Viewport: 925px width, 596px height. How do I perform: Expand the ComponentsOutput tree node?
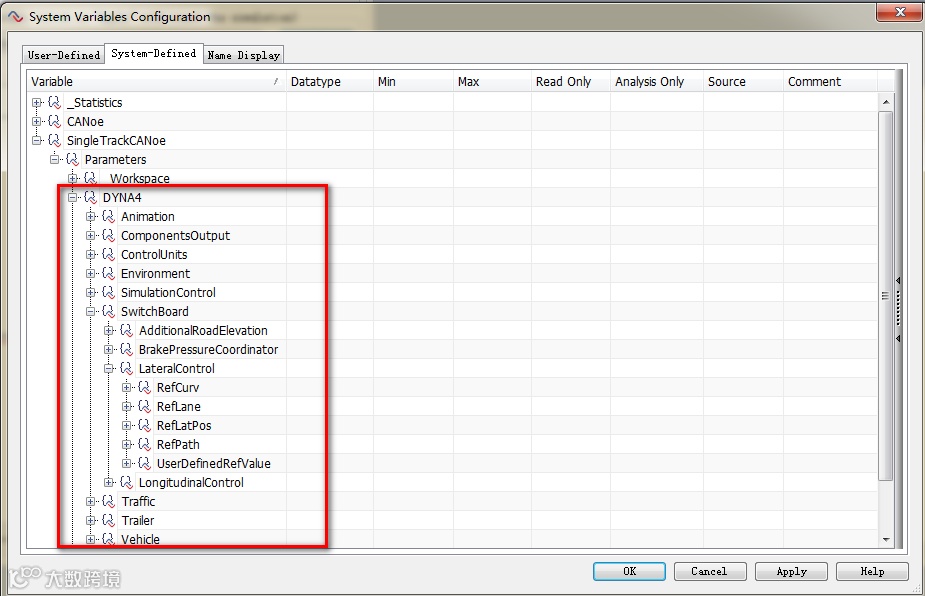click(91, 235)
